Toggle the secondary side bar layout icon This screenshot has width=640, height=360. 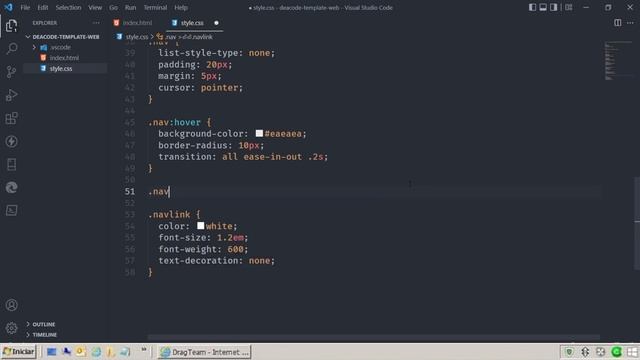tap(553, 7)
